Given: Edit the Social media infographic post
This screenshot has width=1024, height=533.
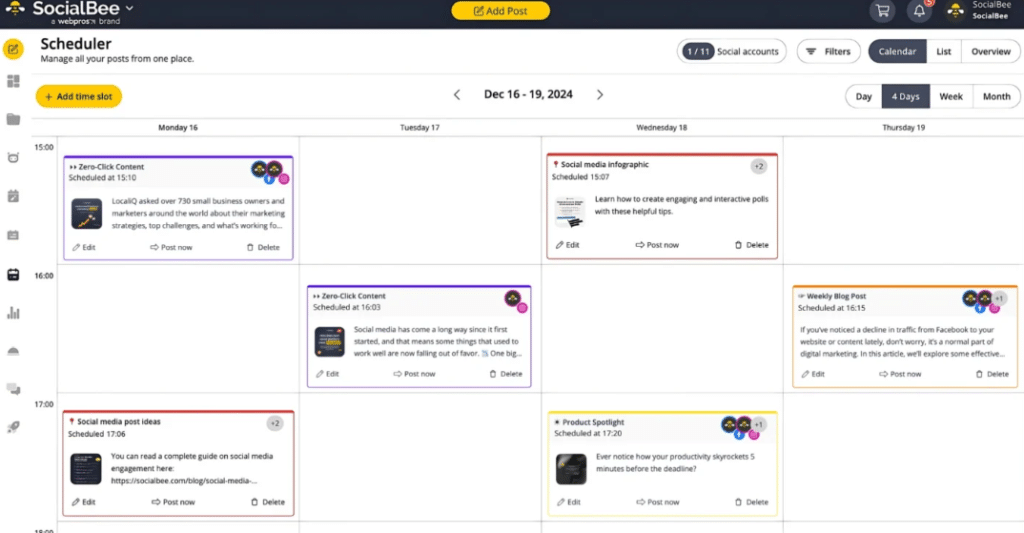Looking at the screenshot, I should click(568, 245).
